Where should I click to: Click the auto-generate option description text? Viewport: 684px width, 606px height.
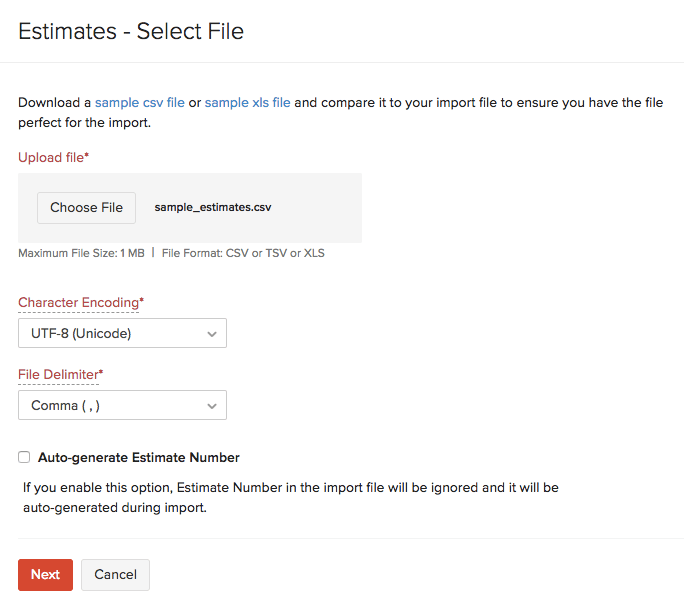(x=290, y=497)
